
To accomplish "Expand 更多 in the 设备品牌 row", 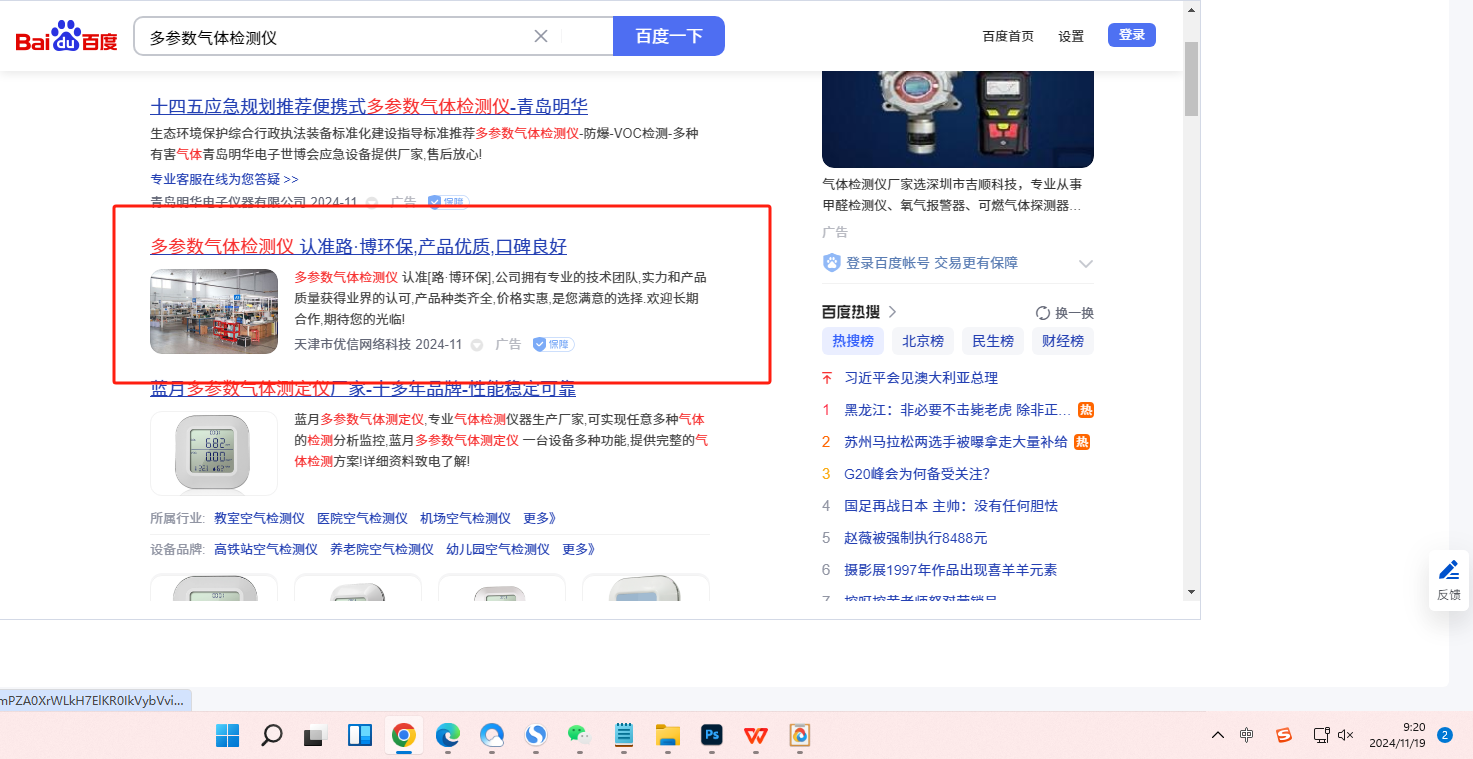I will click(x=579, y=549).
